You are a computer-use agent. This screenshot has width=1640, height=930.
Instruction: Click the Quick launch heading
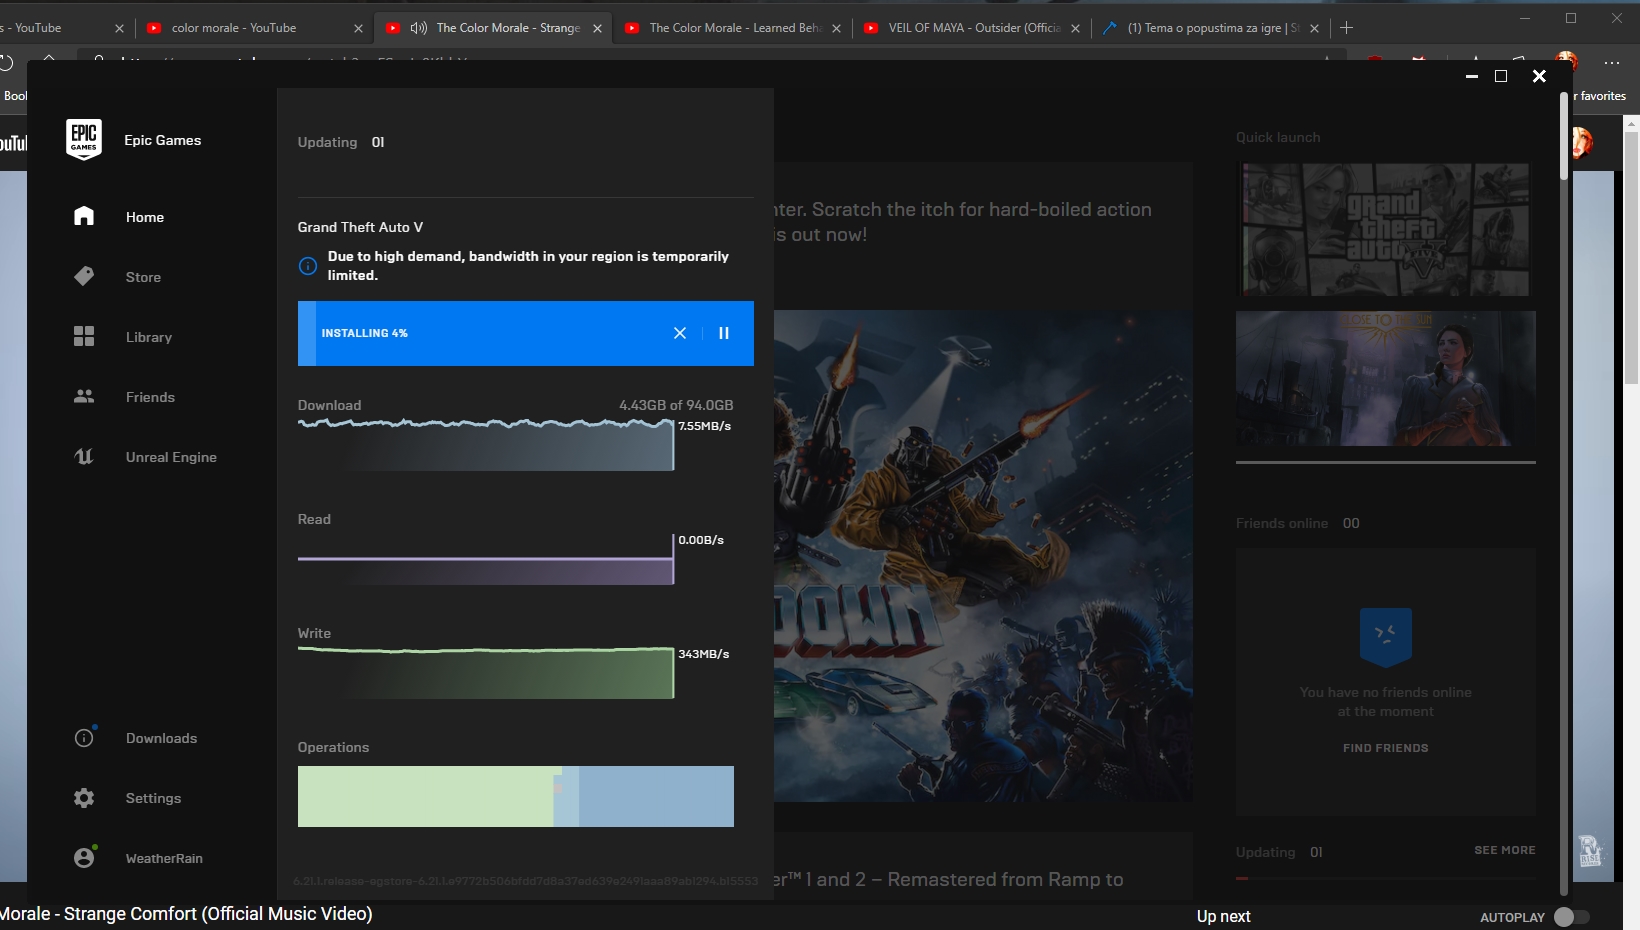[x=1278, y=137]
